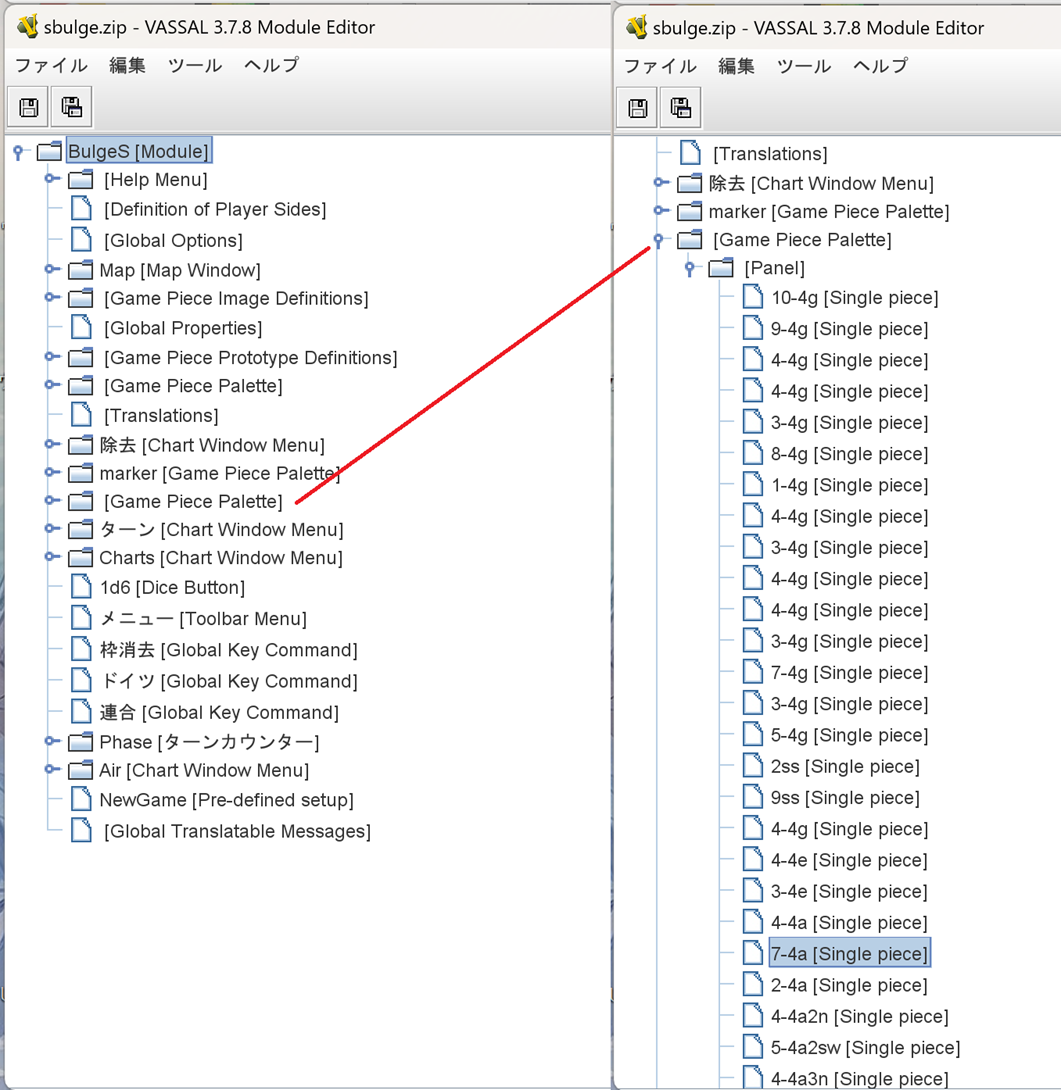Image resolution: width=1061 pixels, height=1090 pixels.
Task: Select 3-4e [Single piece] row
Action: (849, 892)
